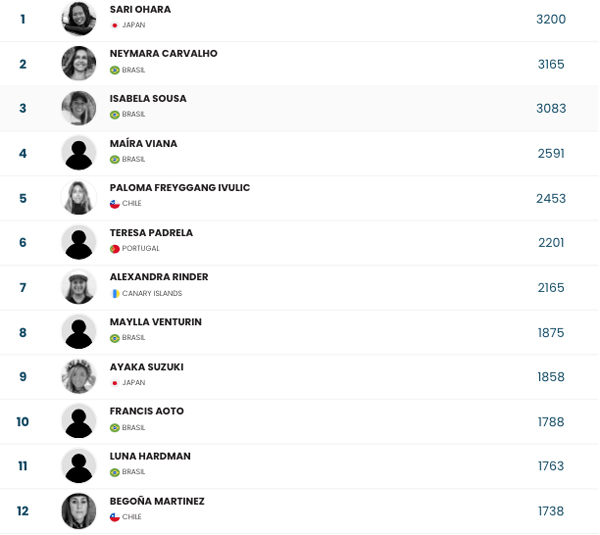Click Luna Hardman's placeholder avatar icon
Screen dimensions: 600x535
79,466
